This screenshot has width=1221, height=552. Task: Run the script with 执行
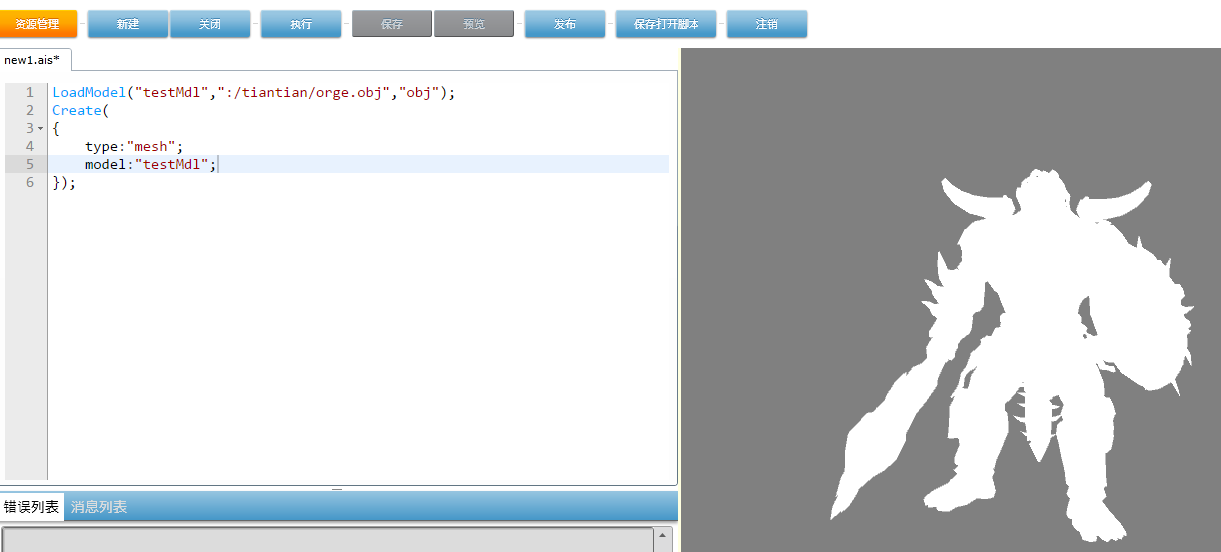(x=301, y=24)
